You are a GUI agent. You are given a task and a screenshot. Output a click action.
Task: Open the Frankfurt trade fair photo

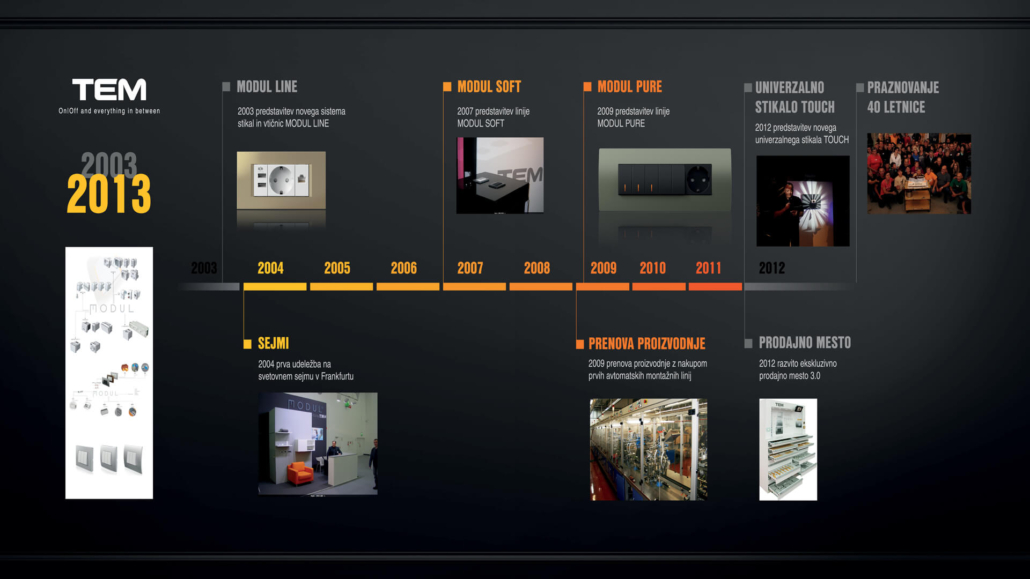(x=318, y=443)
